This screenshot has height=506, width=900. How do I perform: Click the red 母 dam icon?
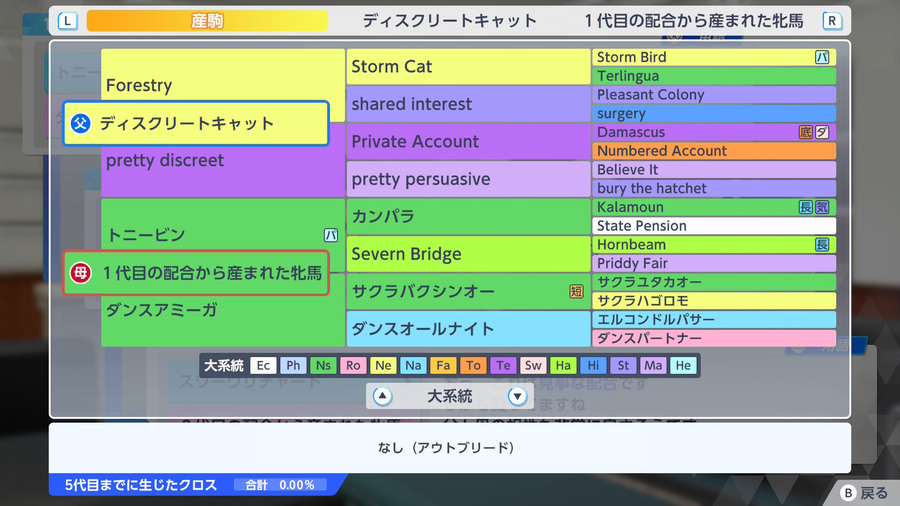pyautogui.click(x=80, y=273)
